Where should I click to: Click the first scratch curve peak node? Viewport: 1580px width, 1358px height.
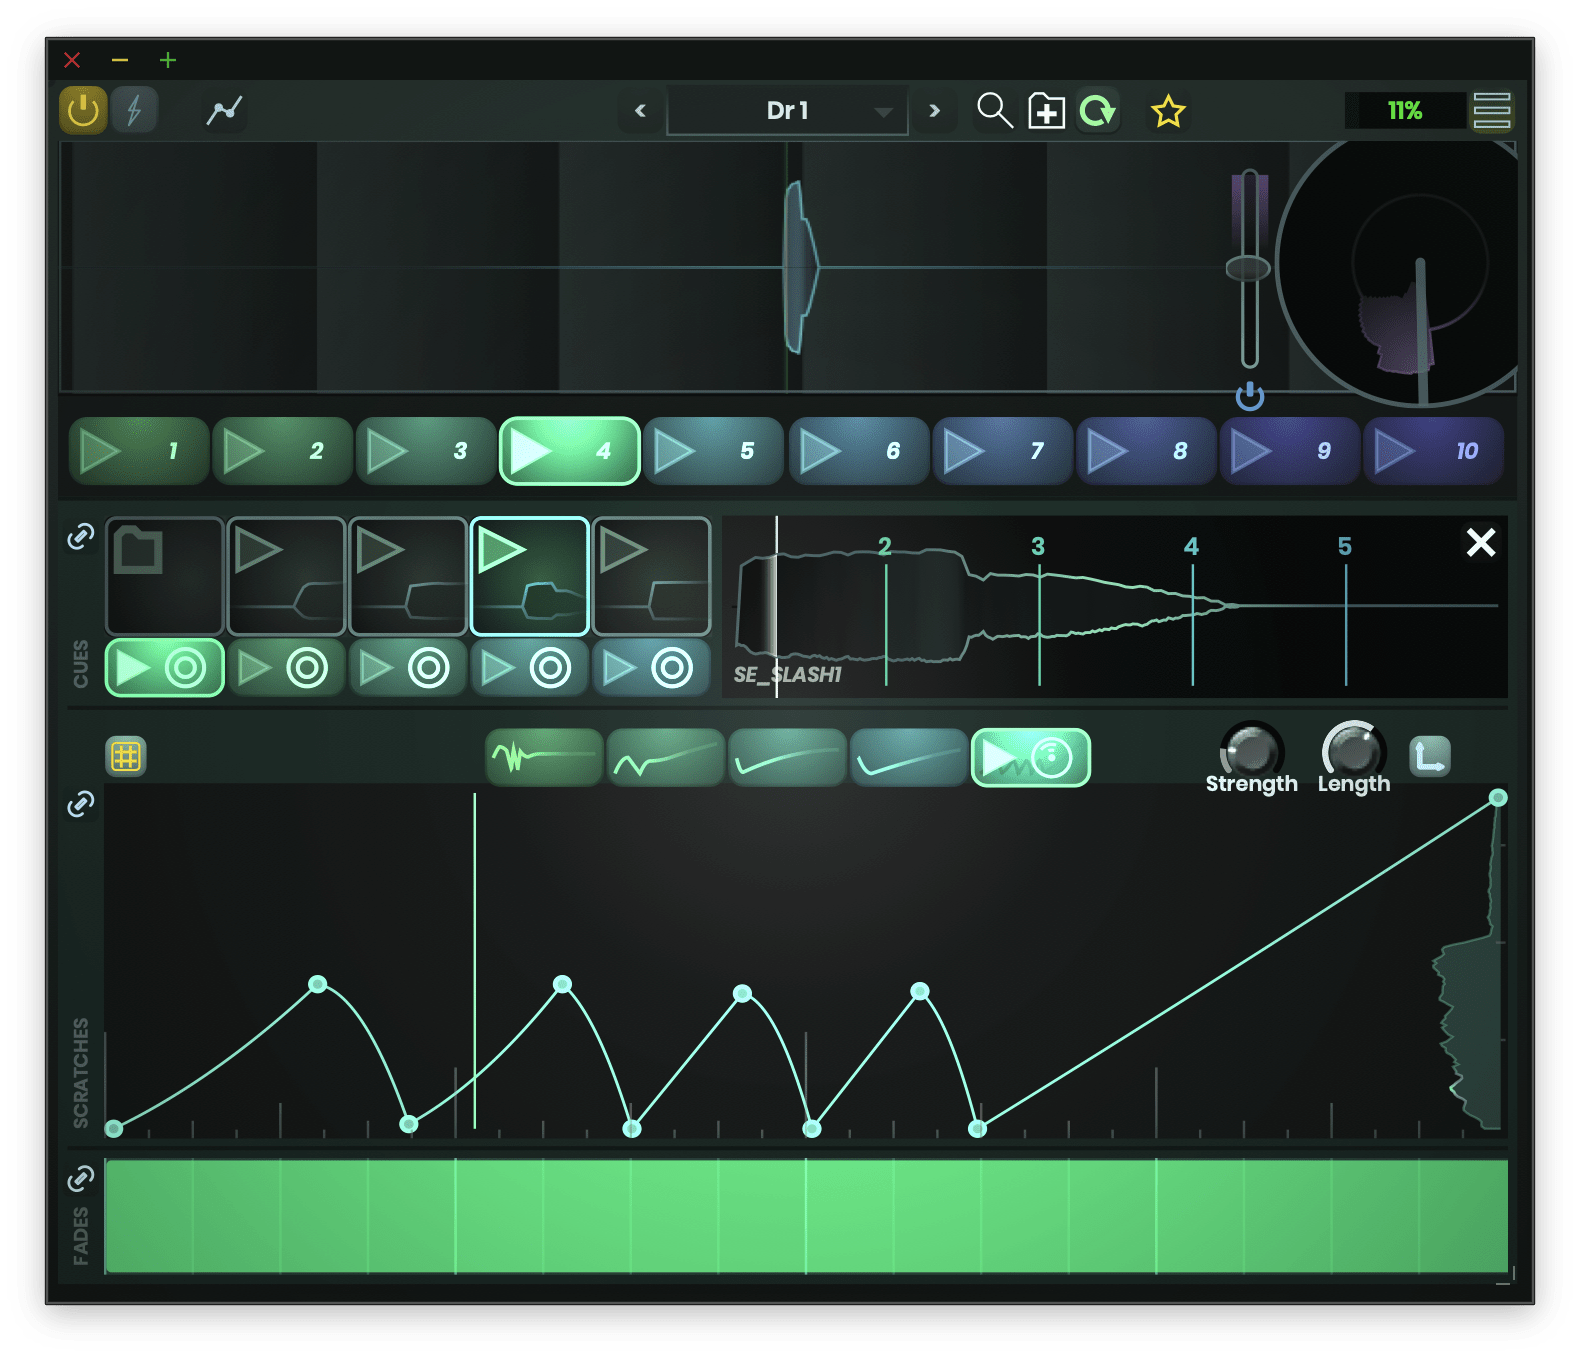[318, 984]
